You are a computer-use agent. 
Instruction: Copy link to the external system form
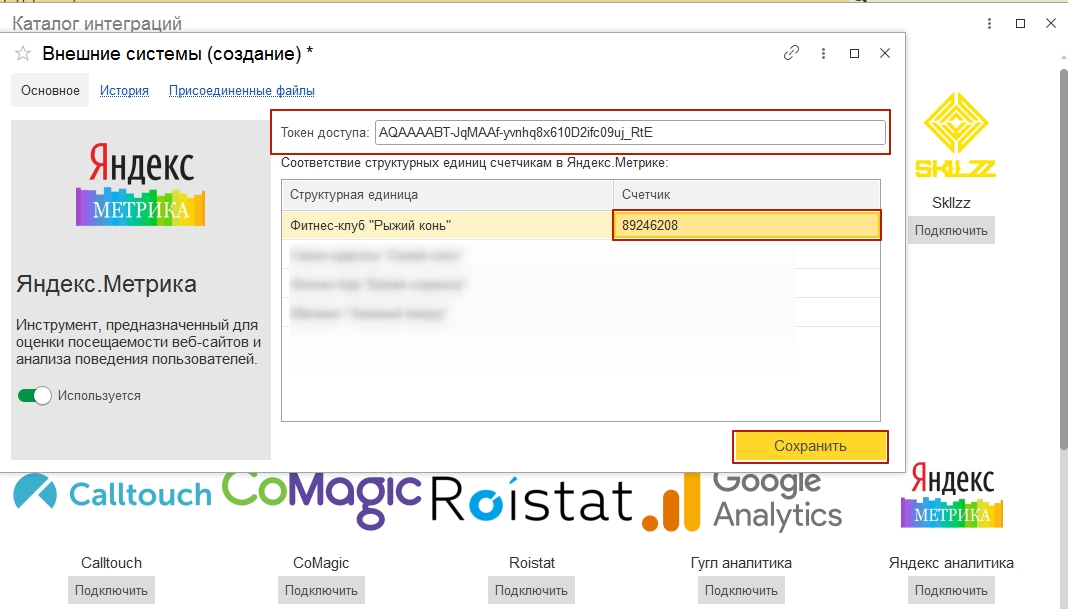791,53
